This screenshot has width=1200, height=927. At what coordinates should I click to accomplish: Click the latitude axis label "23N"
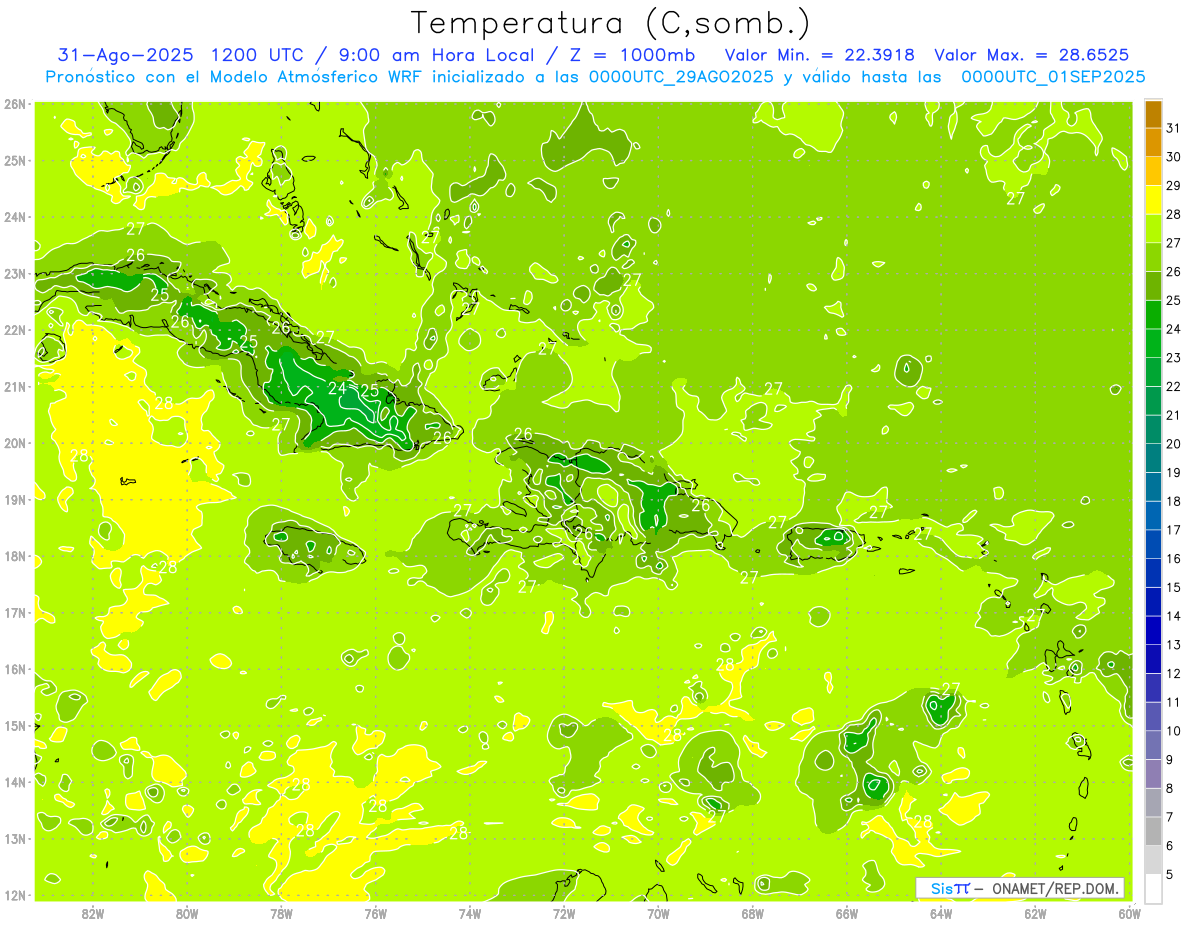click(x=16, y=273)
